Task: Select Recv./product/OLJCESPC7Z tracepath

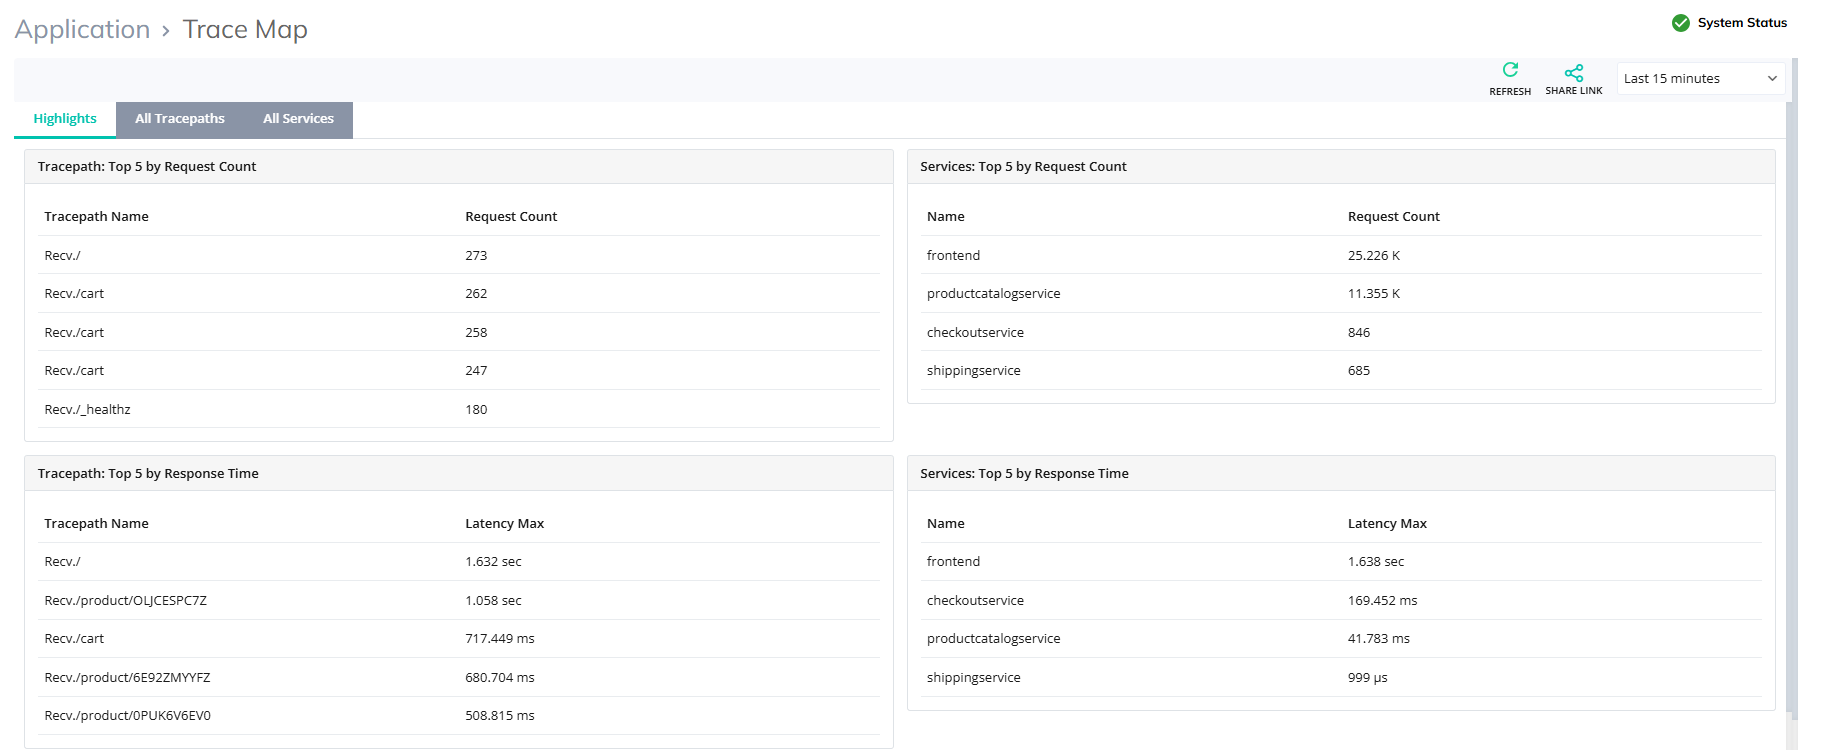Action: coord(459,600)
